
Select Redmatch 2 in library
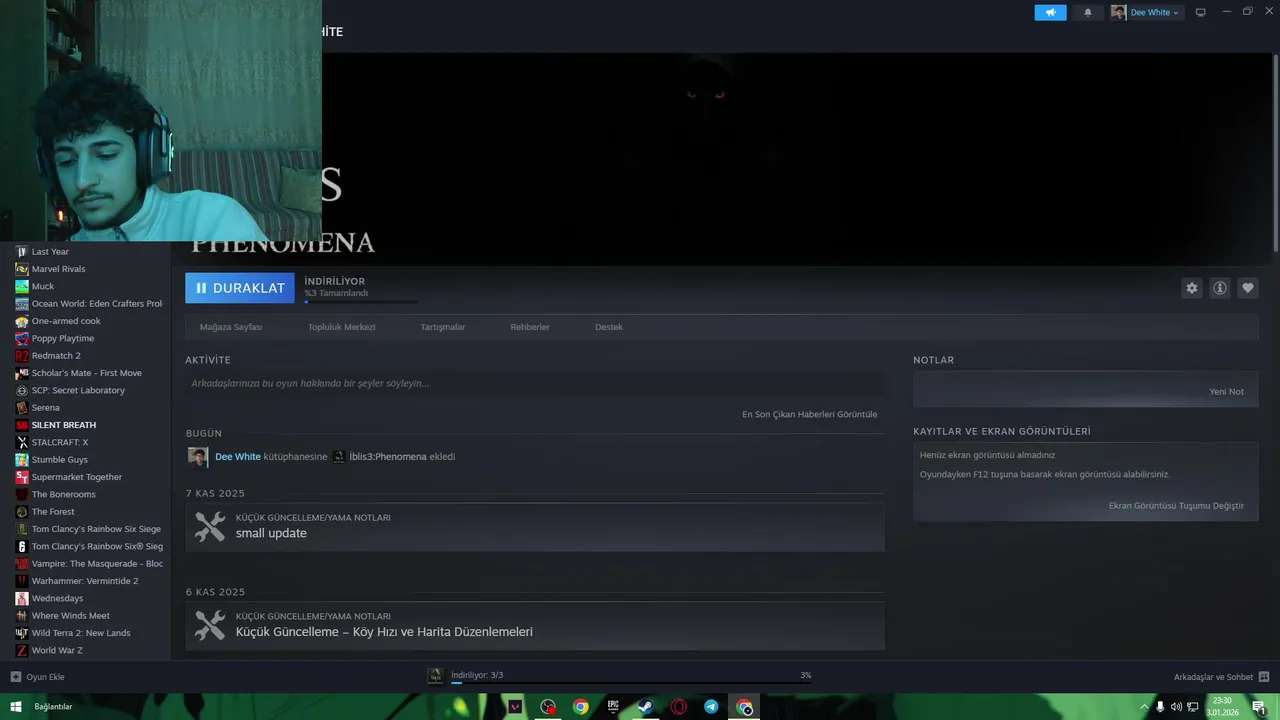tap(56, 356)
